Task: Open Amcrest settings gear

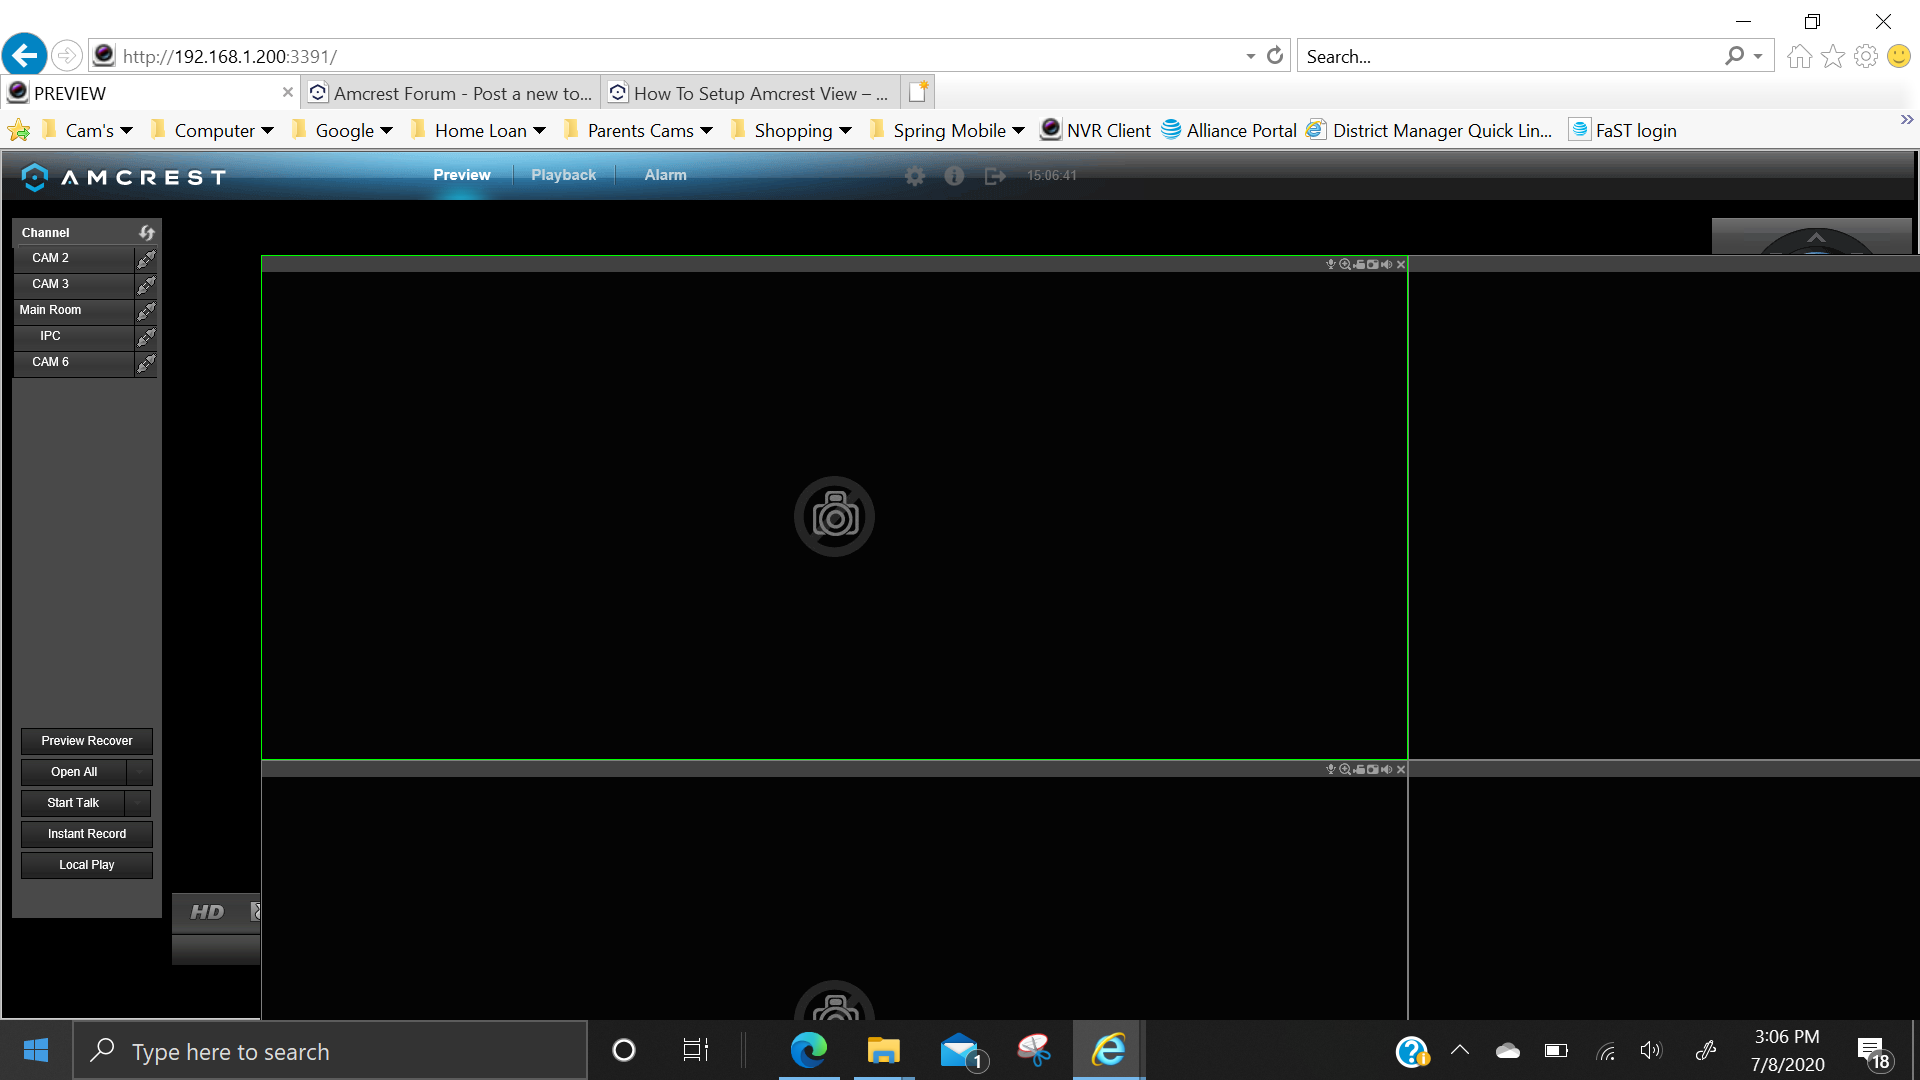Action: (915, 176)
